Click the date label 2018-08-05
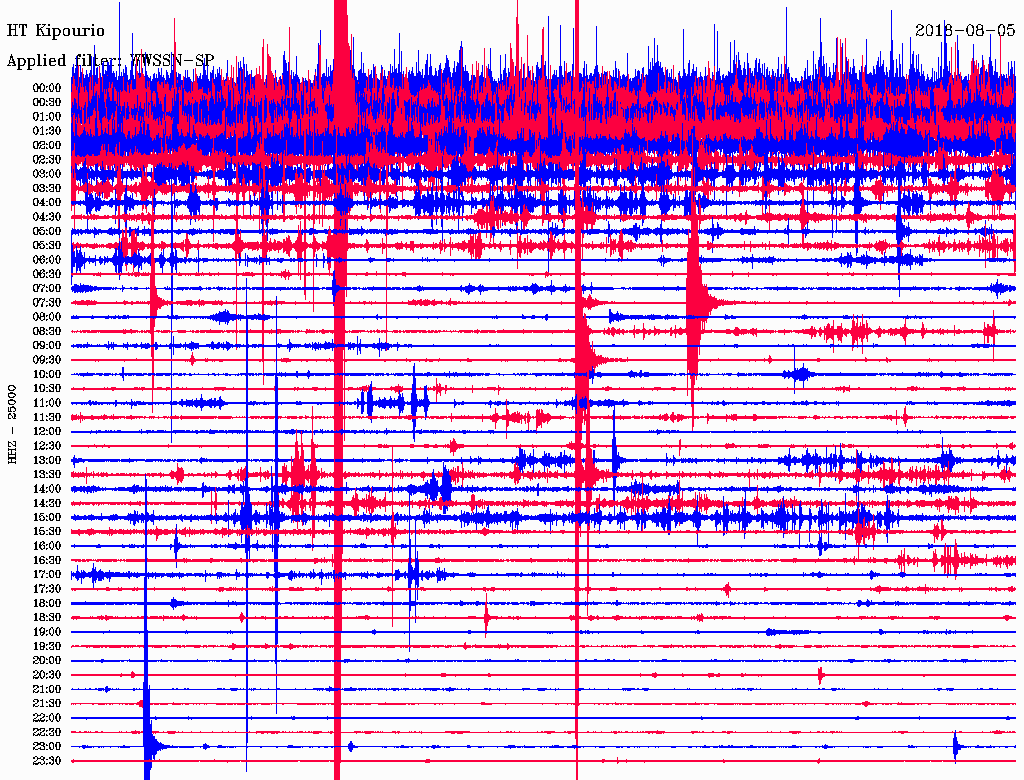This screenshot has height=780, width=1024. tap(965, 30)
